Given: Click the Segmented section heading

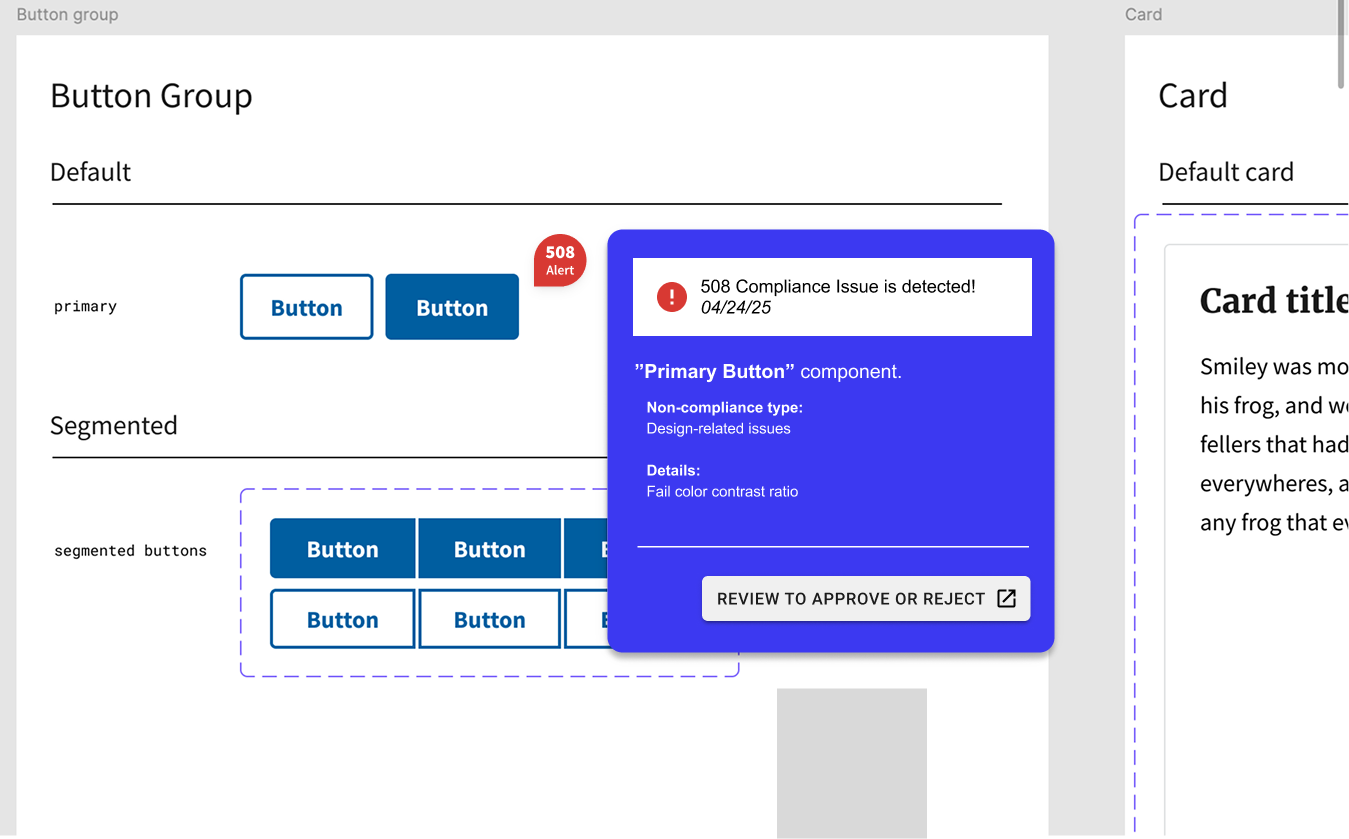Looking at the screenshot, I should pos(114,426).
